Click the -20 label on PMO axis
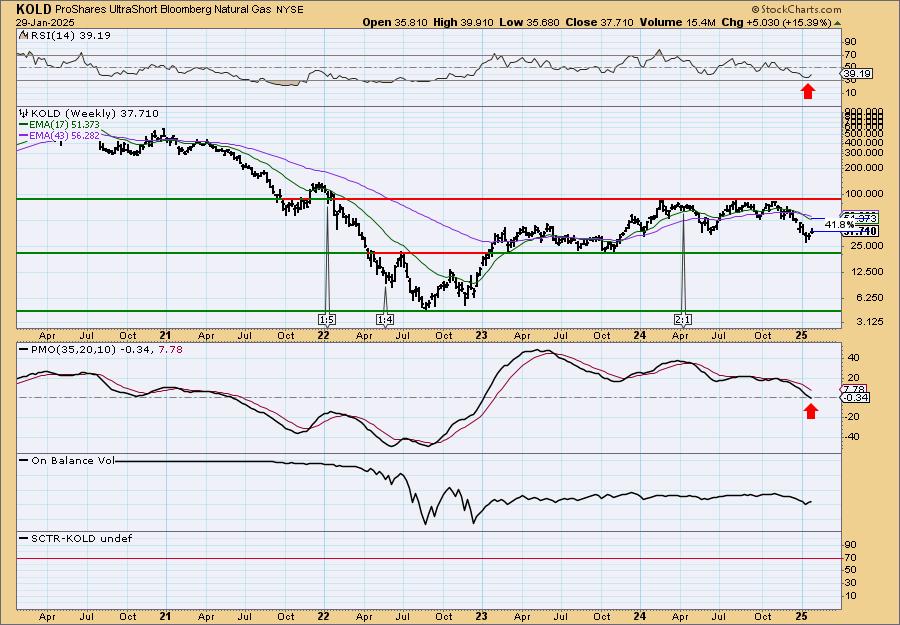Image resolution: width=900 pixels, height=625 pixels. 852,417
